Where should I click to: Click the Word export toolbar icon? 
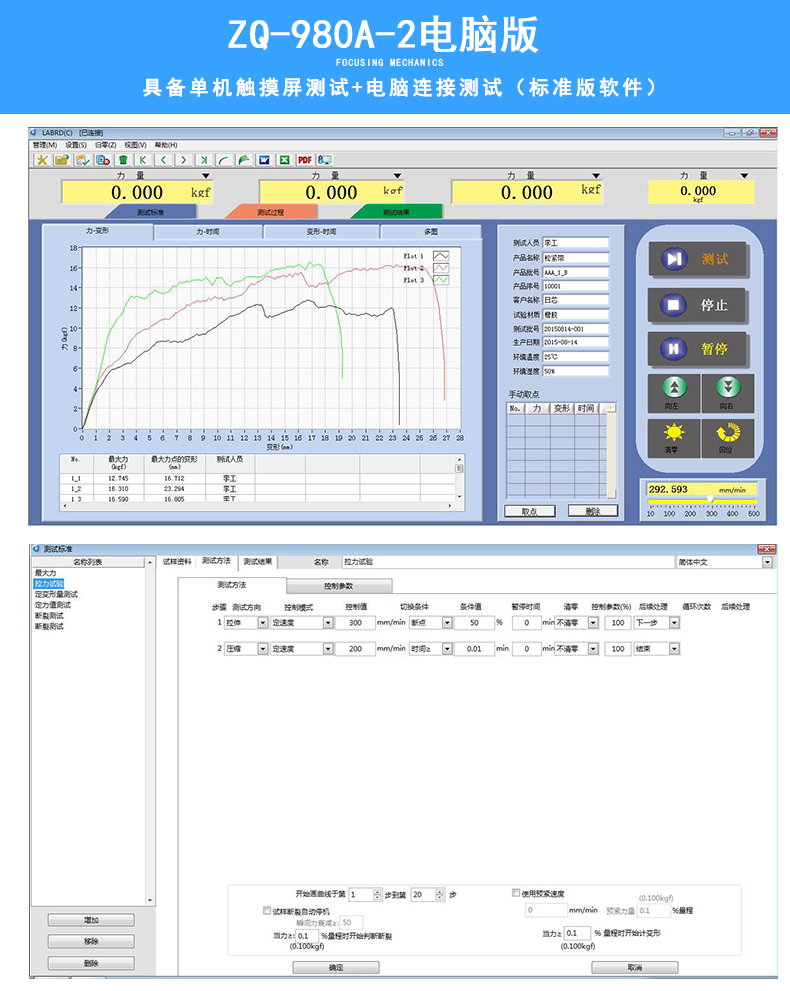point(264,159)
